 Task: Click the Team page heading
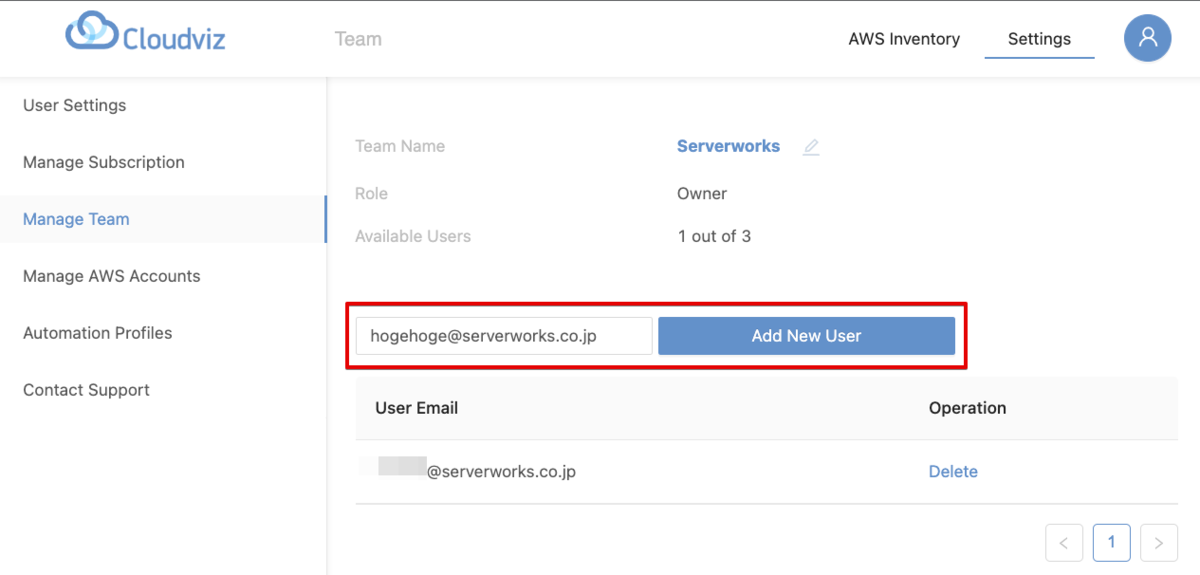point(358,39)
